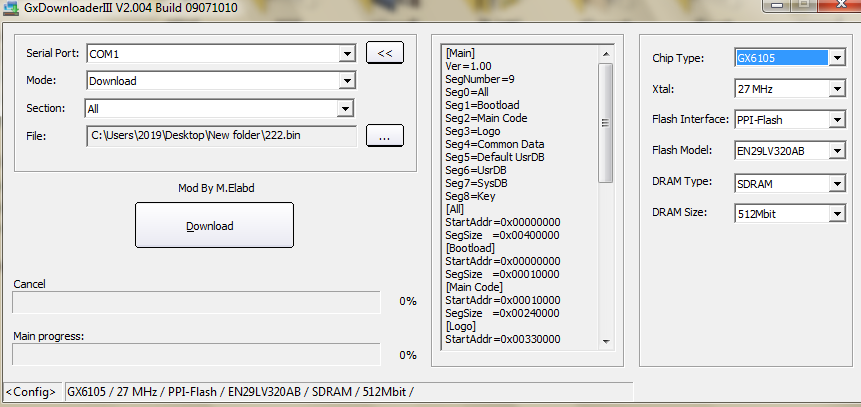Open the Serial Port COM1 dropdown
Image resolution: width=861 pixels, height=407 pixels.
pos(346,54)
